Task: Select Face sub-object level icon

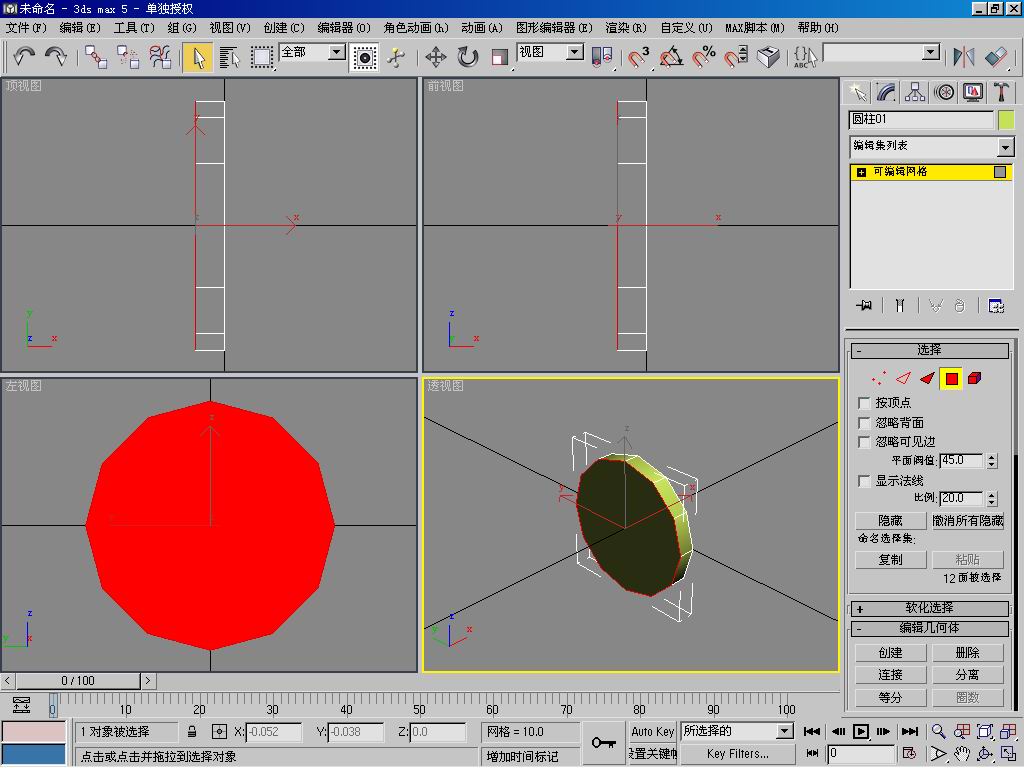Action: [x=927, y=378]
